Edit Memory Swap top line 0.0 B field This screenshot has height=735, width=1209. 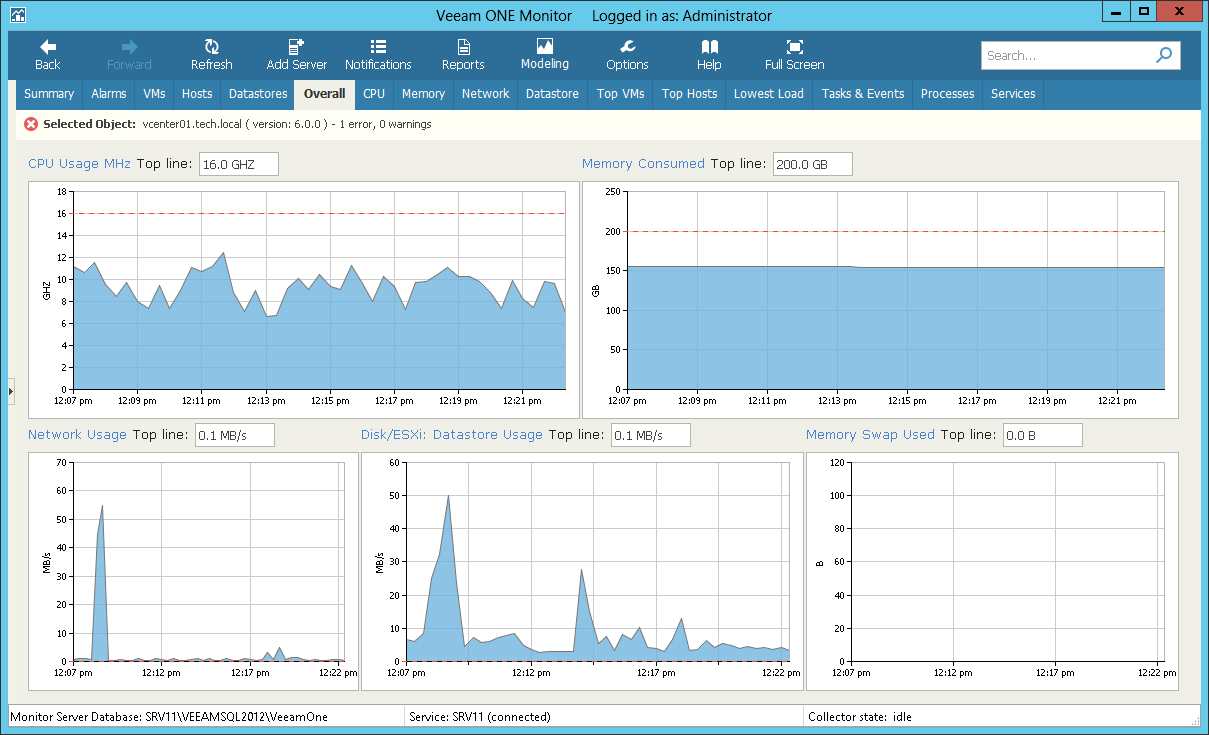click(1042, 435)
